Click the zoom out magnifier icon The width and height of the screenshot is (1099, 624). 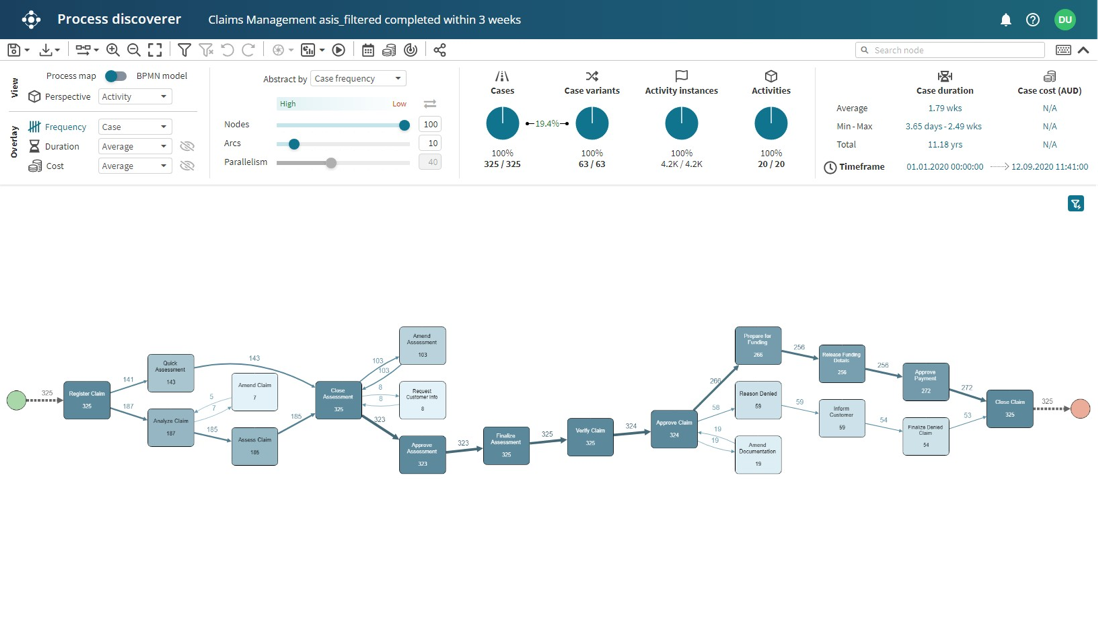[134, 50]
